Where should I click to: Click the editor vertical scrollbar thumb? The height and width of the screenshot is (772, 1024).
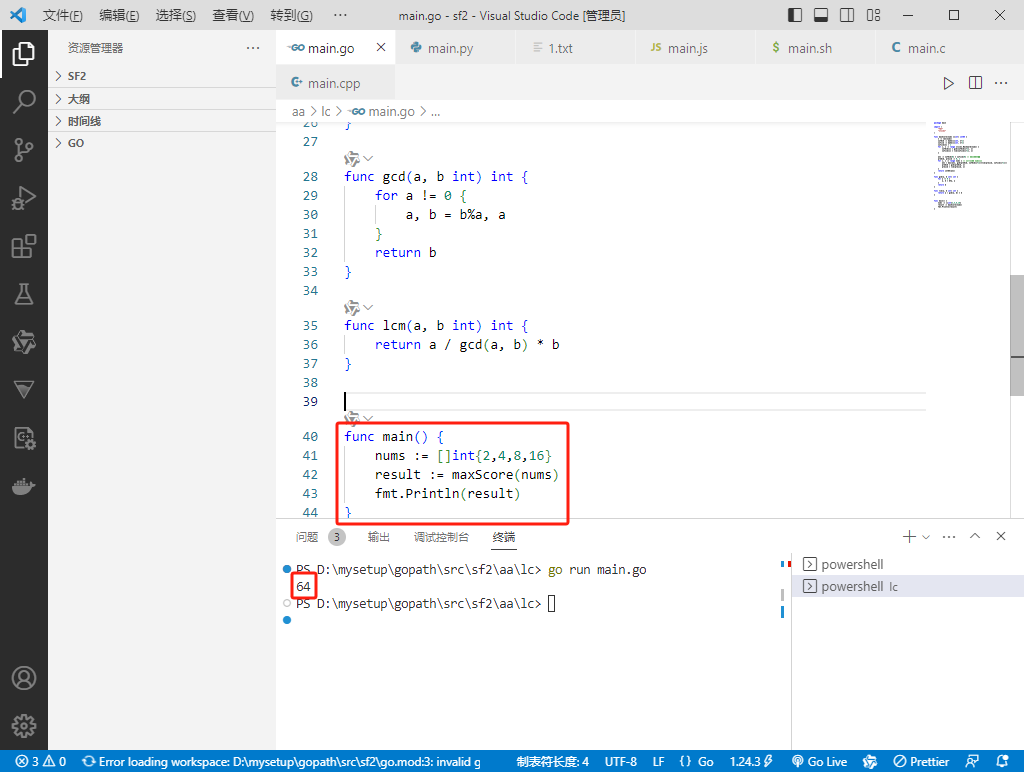pyautogui.click(x=1017, y=335)
